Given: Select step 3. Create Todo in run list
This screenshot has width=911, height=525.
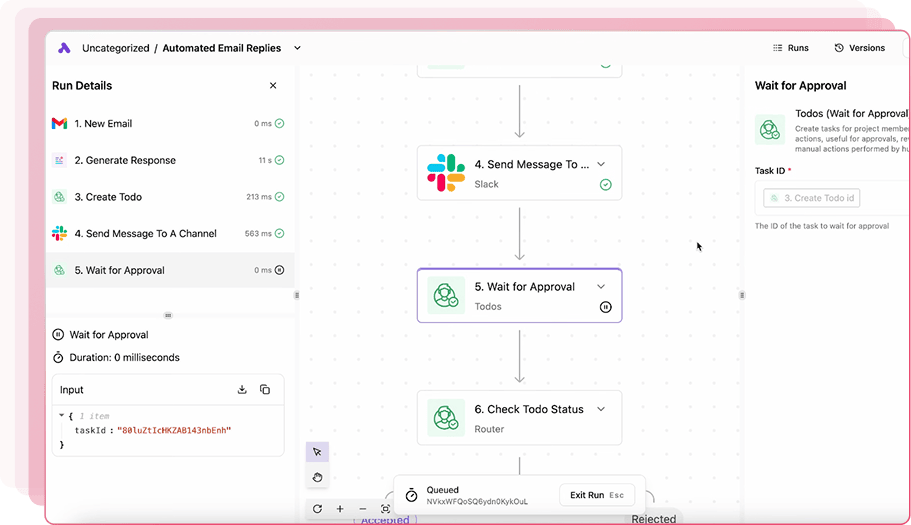Looking at the screenshot, I should tap(168, 197).
